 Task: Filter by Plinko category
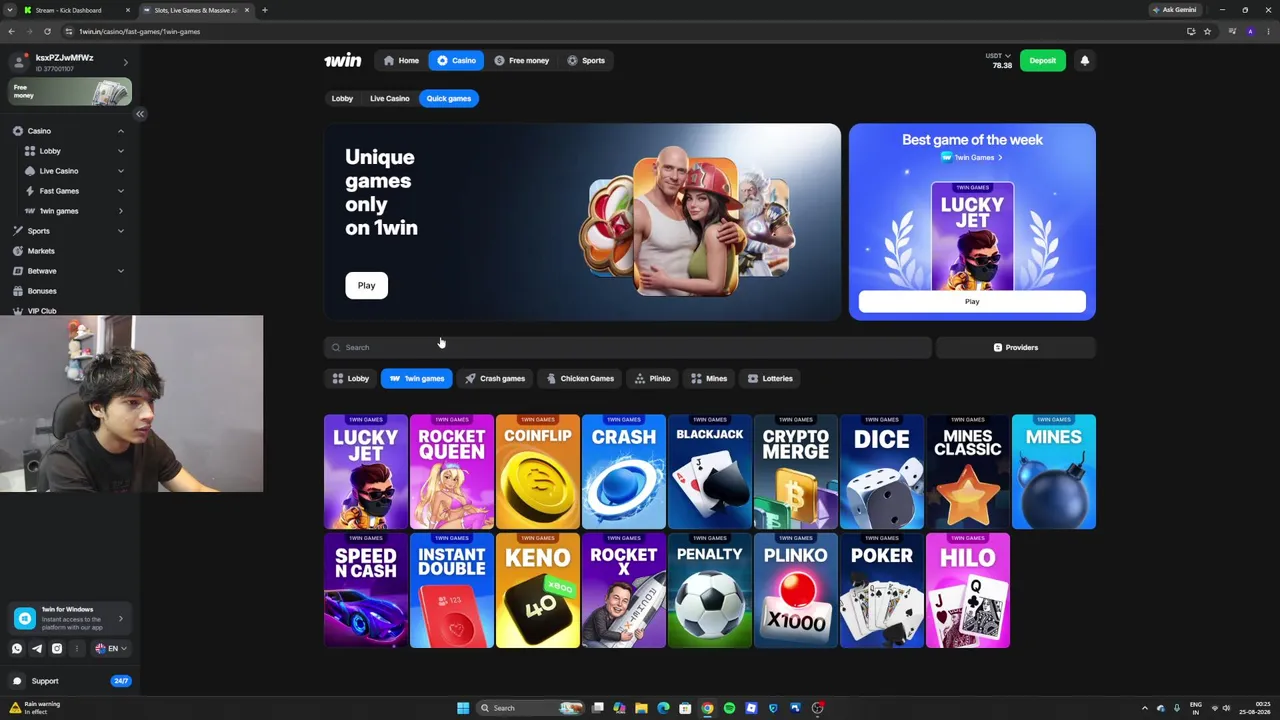click(652, 378)
